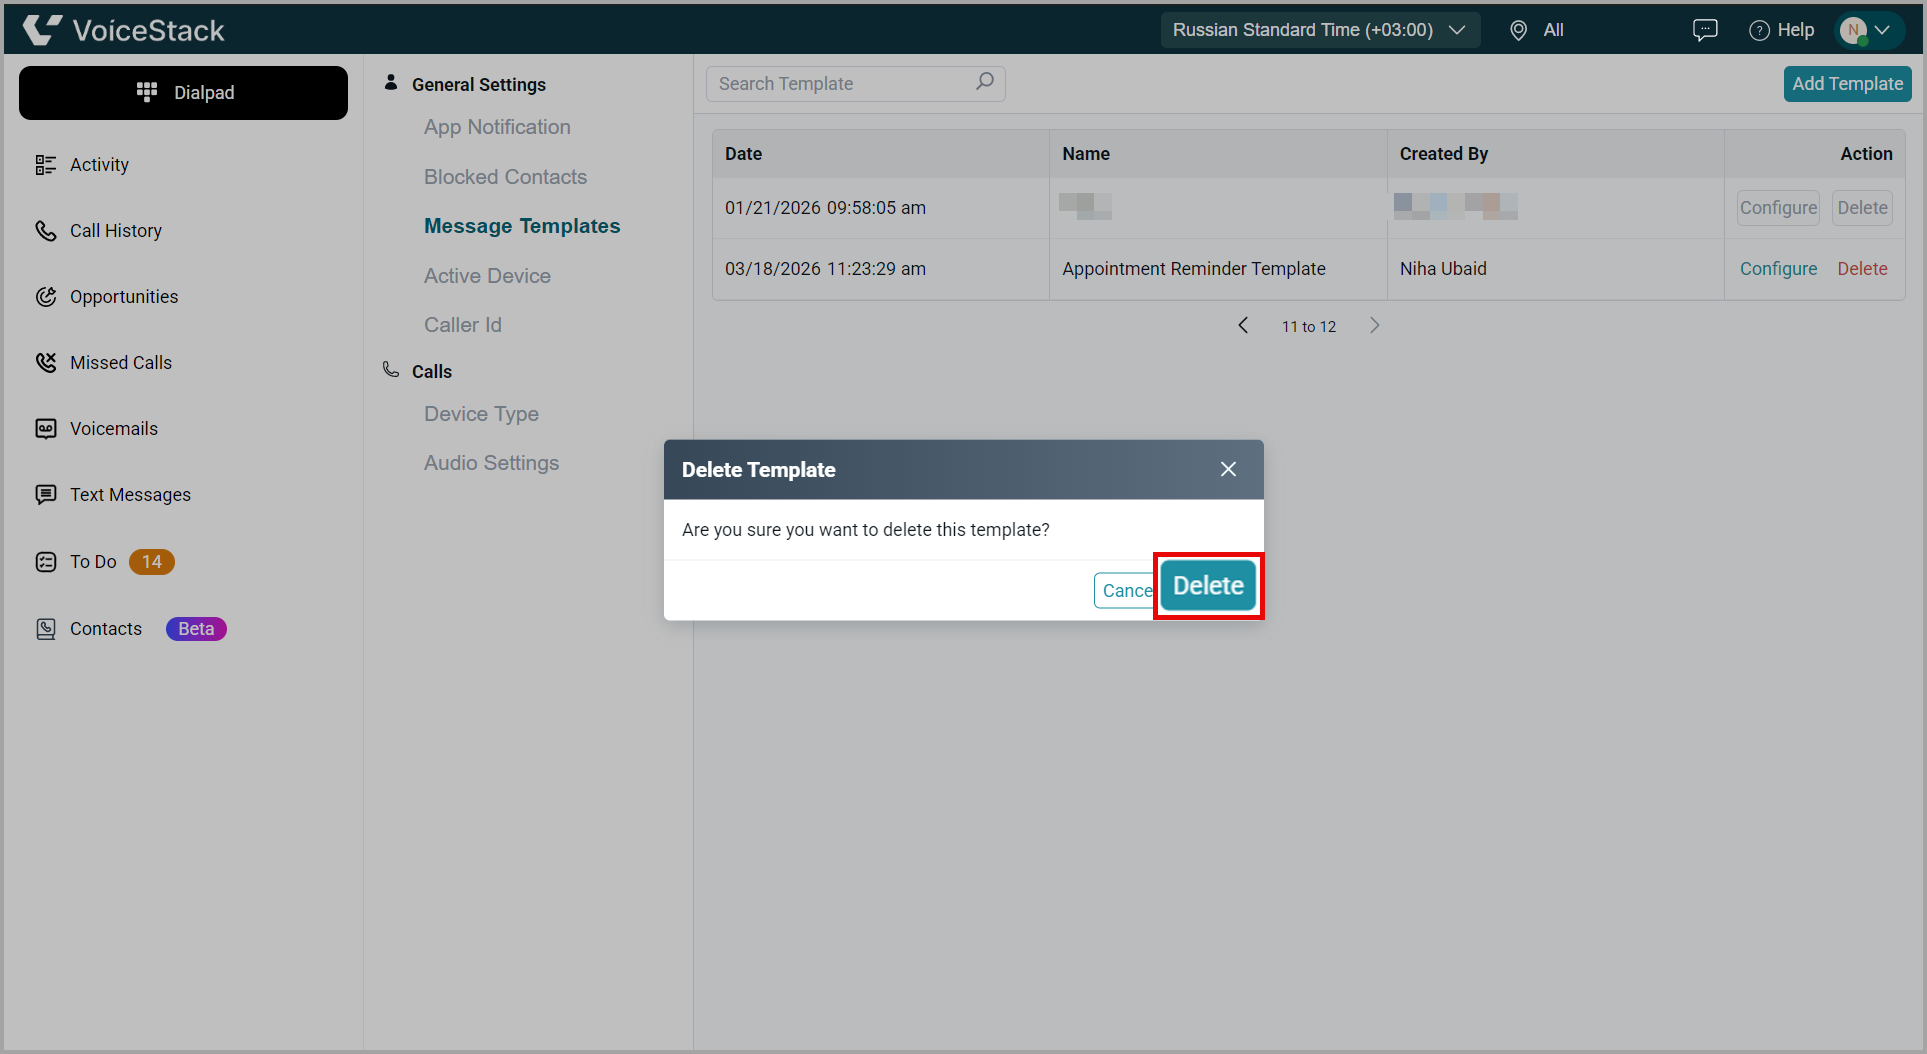
Task: Click the Call History phone icon
Action: 46,231
